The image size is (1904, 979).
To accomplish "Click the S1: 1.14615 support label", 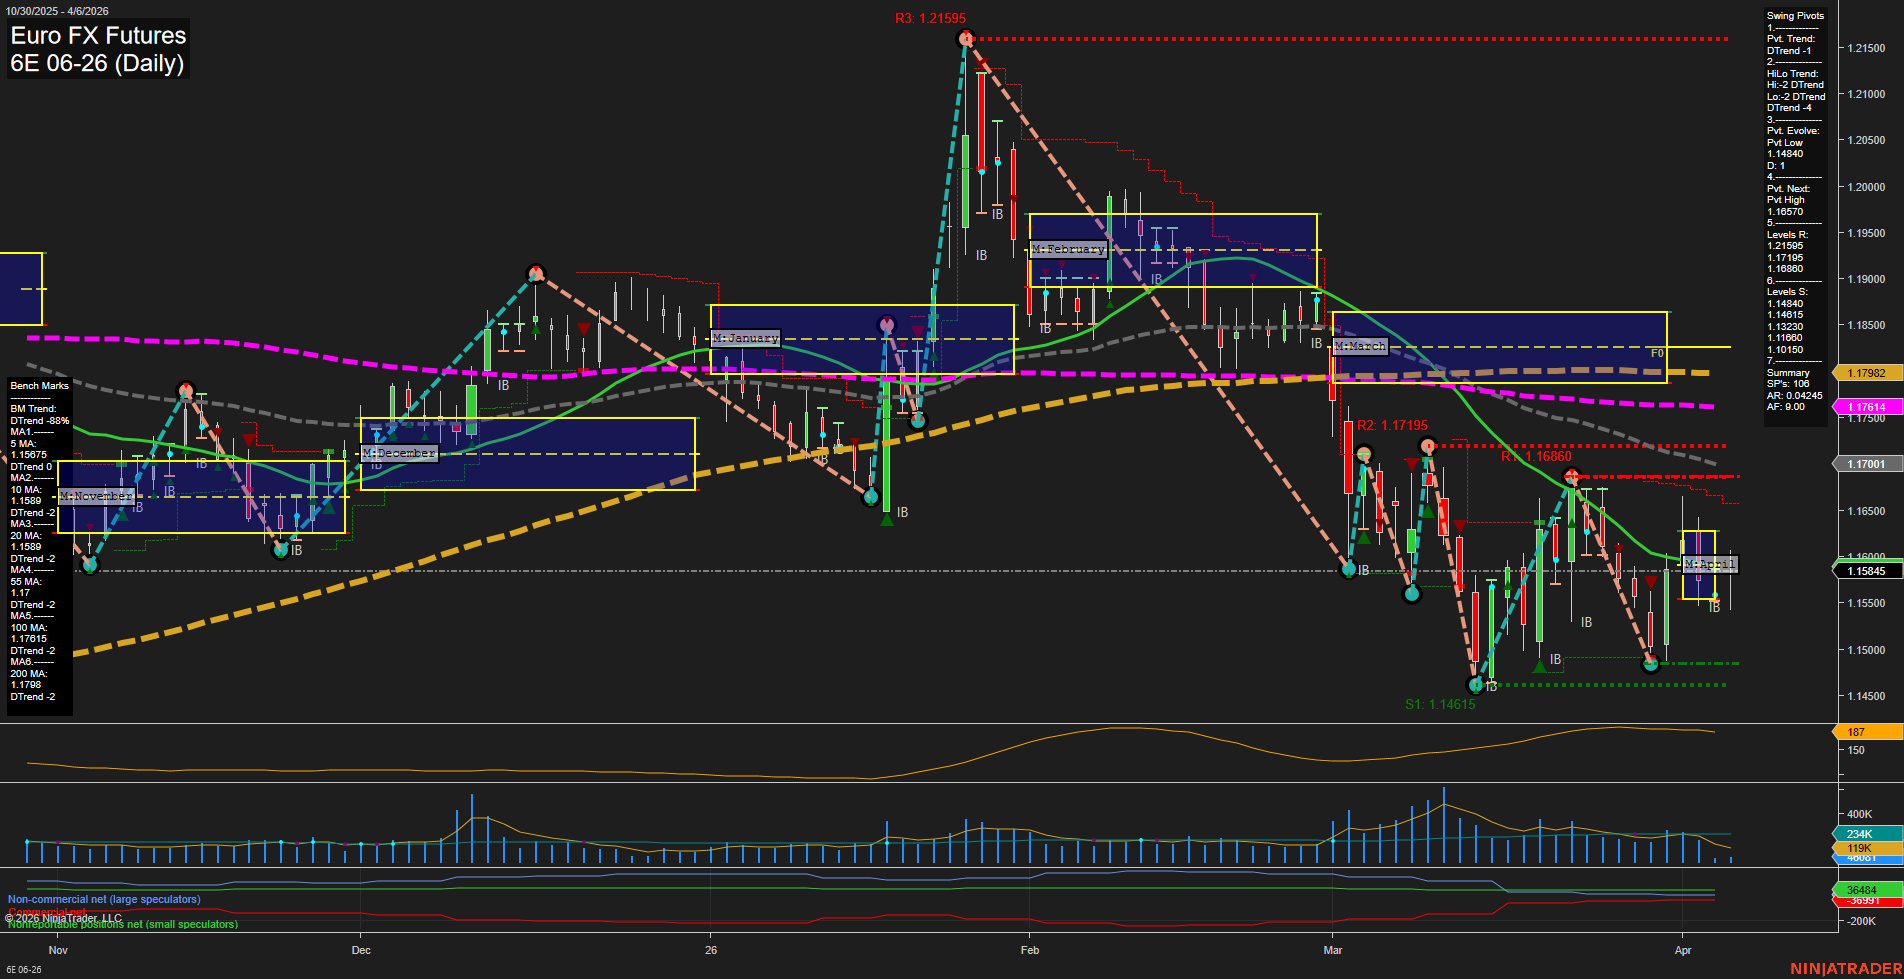I will [x=1440, y=704].
